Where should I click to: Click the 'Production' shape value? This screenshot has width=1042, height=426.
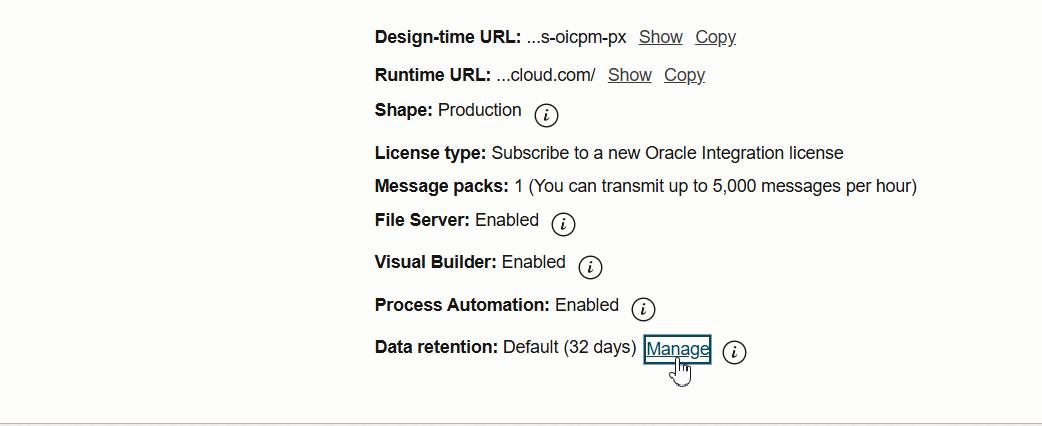click(x=480, y=110)
